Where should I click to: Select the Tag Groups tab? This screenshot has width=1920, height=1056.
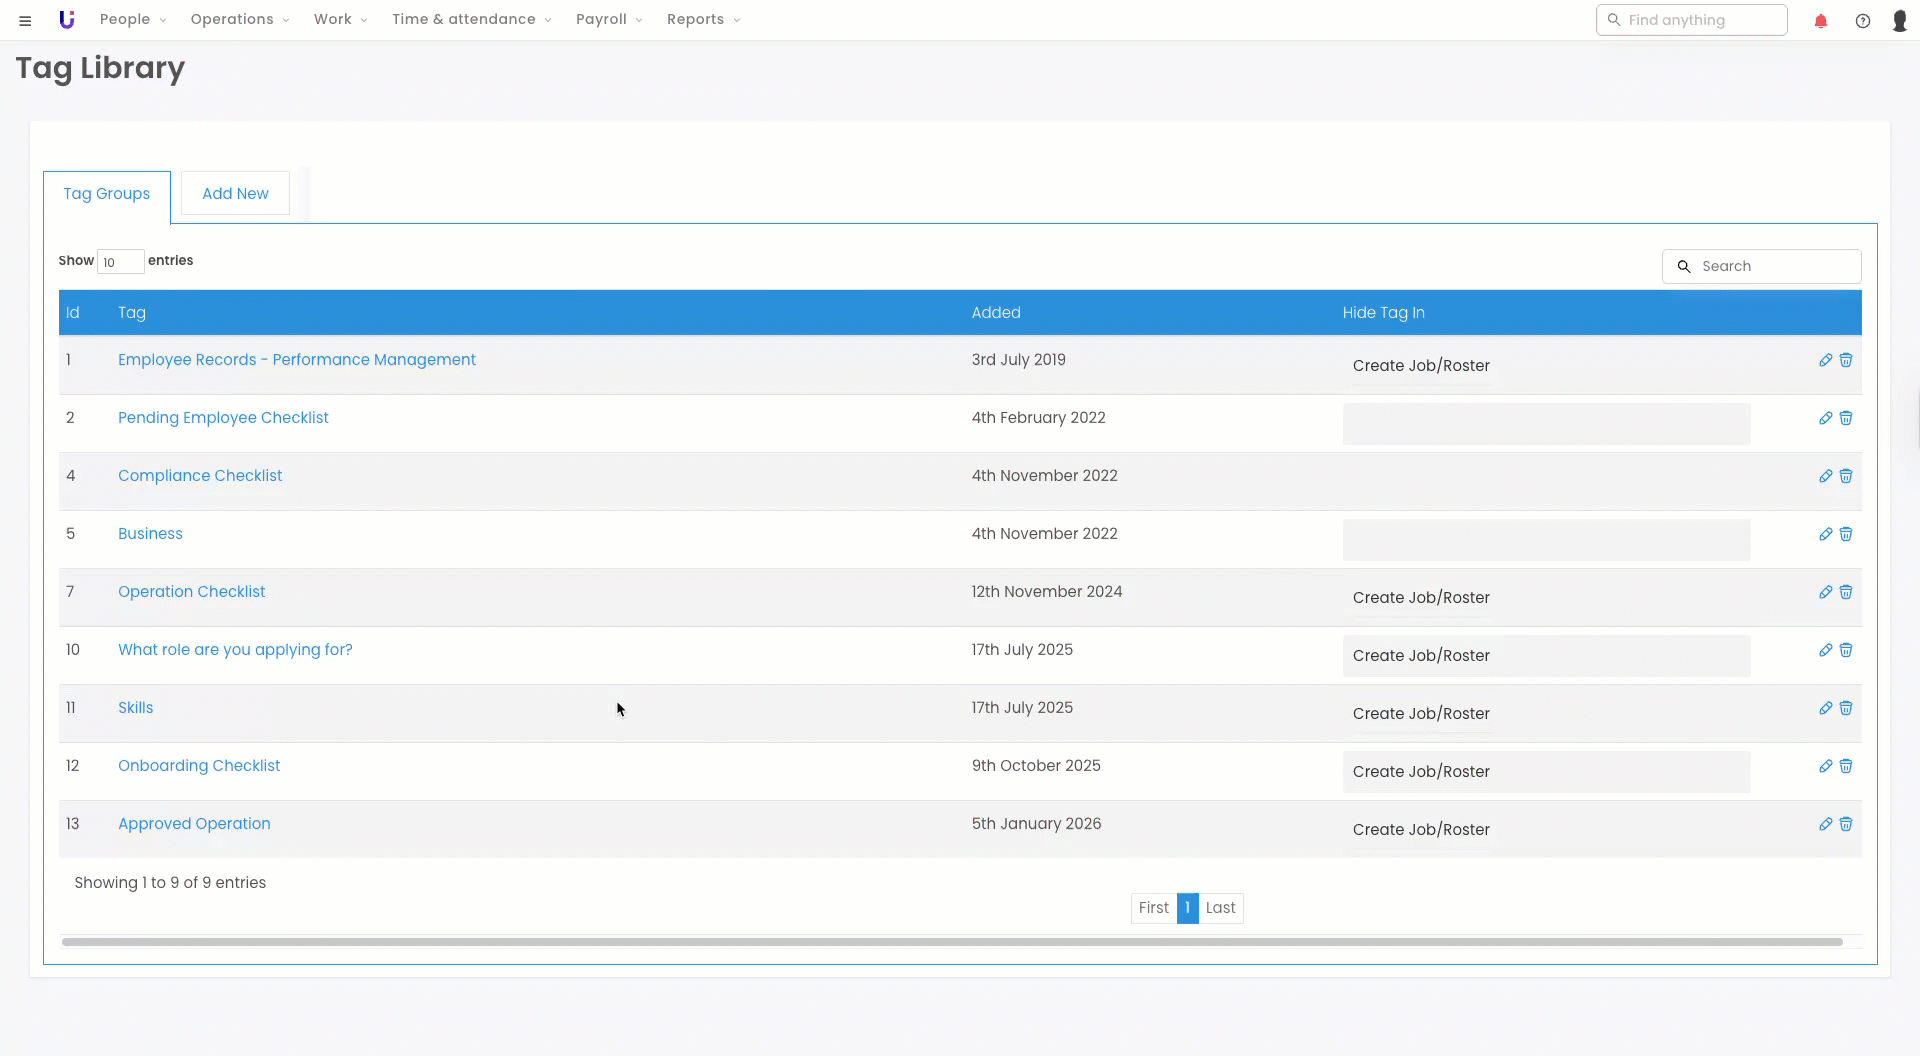click(x=107, y=194)
